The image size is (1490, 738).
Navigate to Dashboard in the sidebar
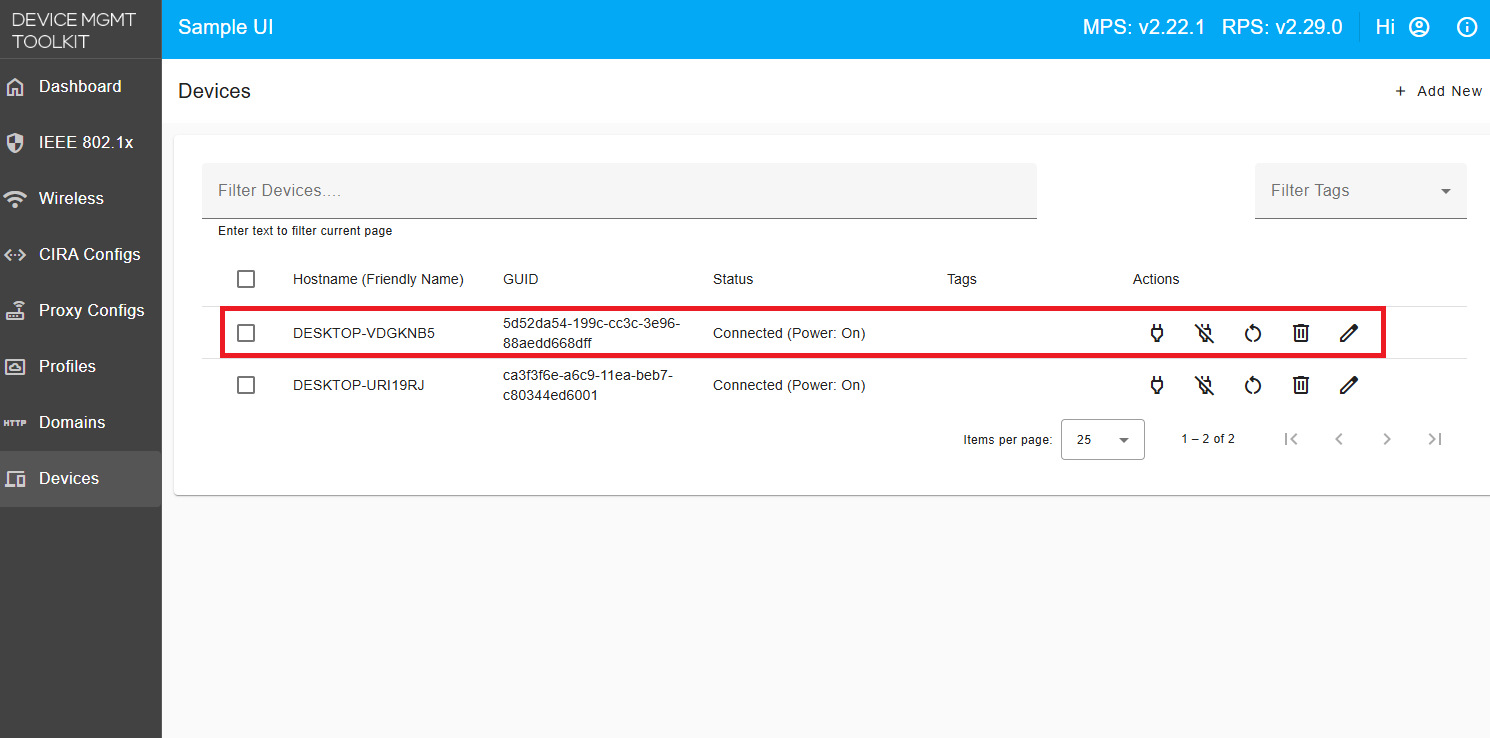[80, 86]
